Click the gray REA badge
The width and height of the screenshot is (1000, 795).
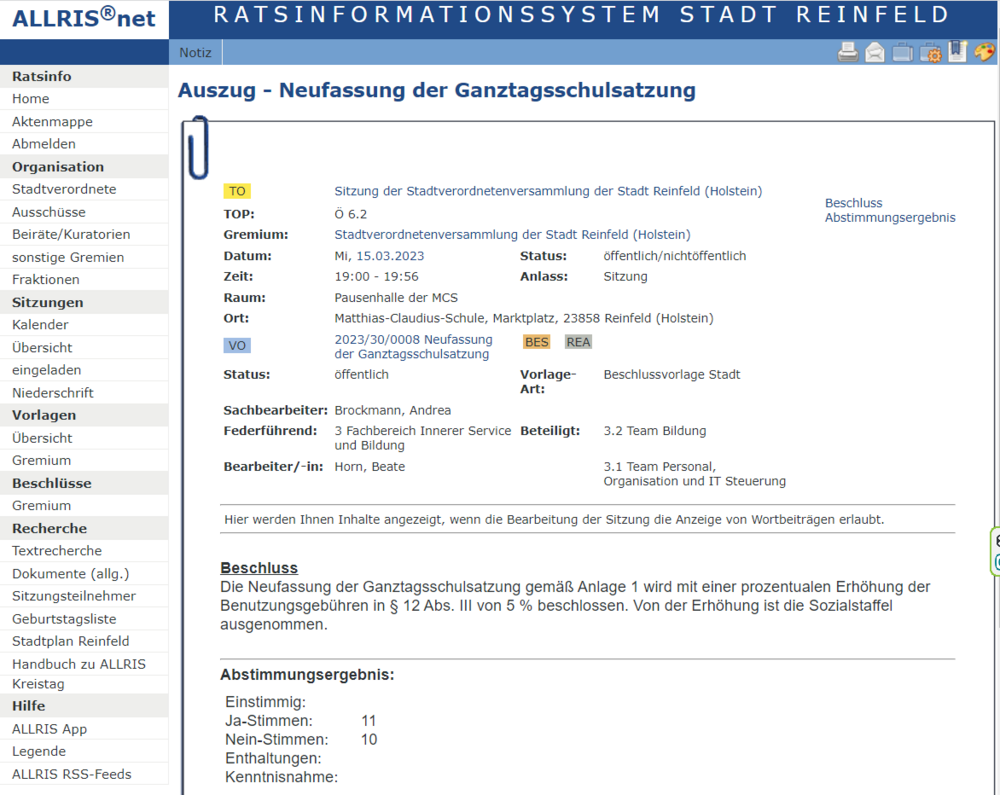tap(578, 342)
